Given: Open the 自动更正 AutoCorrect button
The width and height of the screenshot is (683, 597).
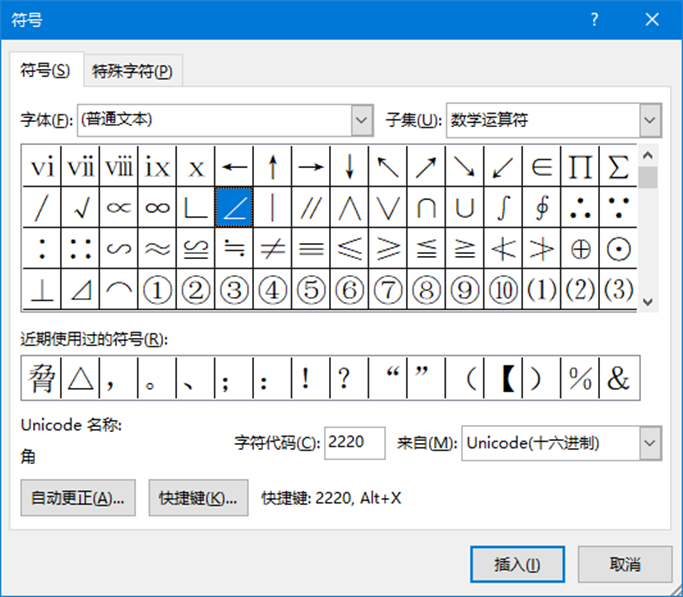Looking at the screenshot, I should pyautogui.click(x=79, y=498).
